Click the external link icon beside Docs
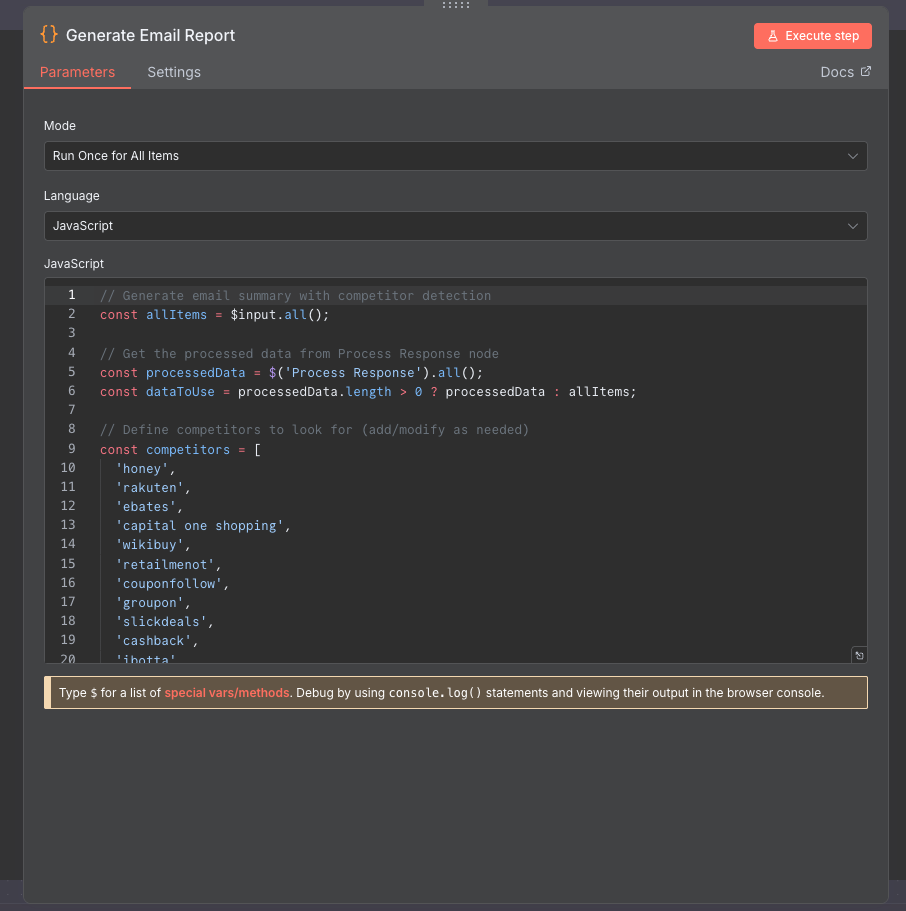 [x=865, y=71]
